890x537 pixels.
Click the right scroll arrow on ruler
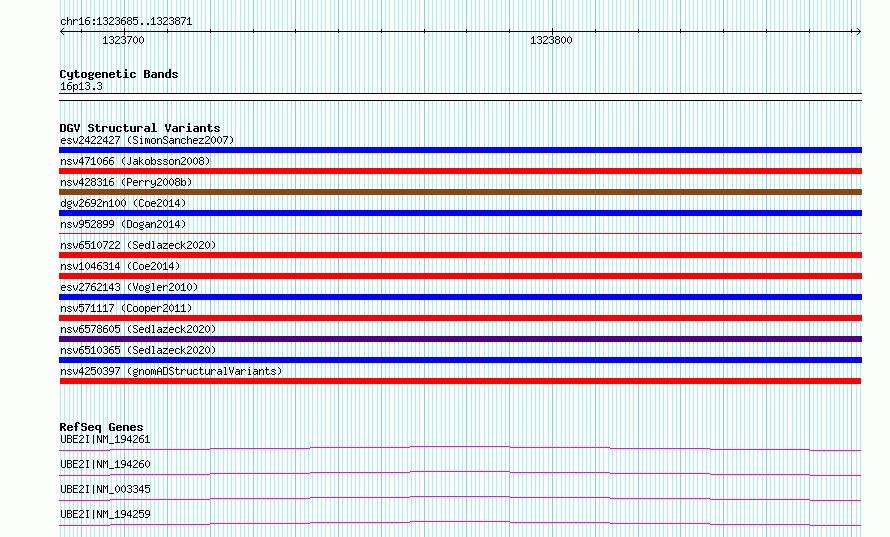pos(858,32)
